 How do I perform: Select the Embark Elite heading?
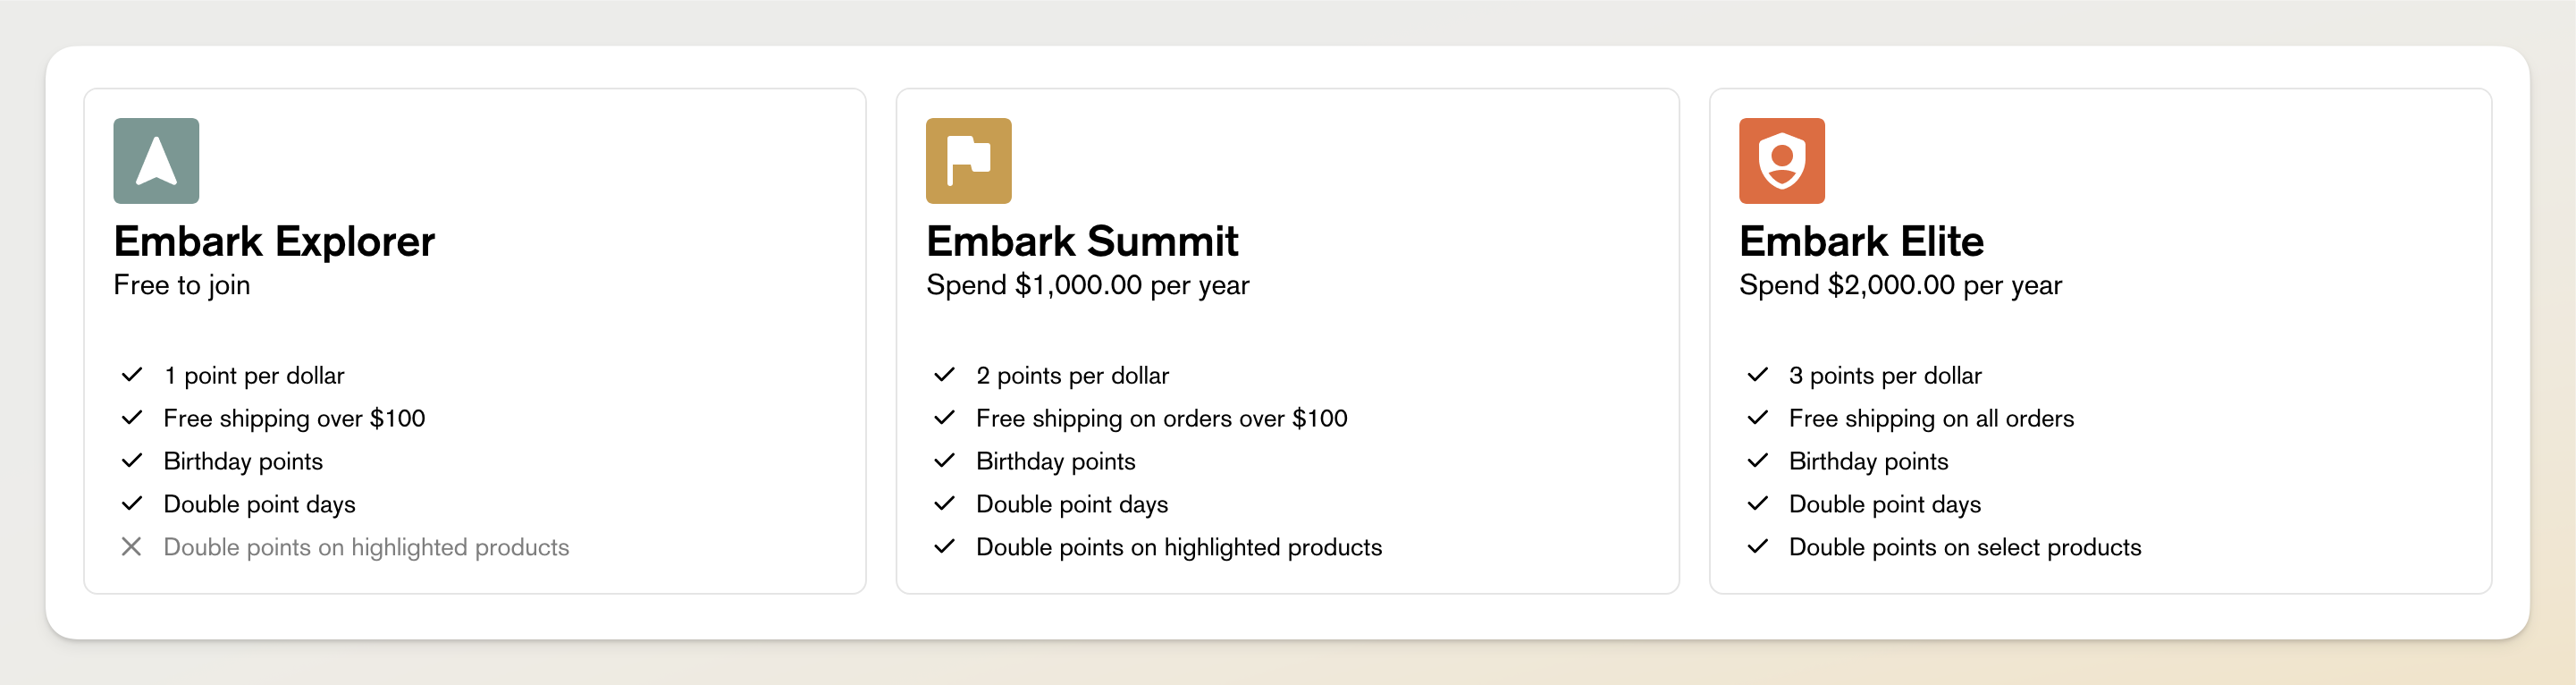point(1861,241)
